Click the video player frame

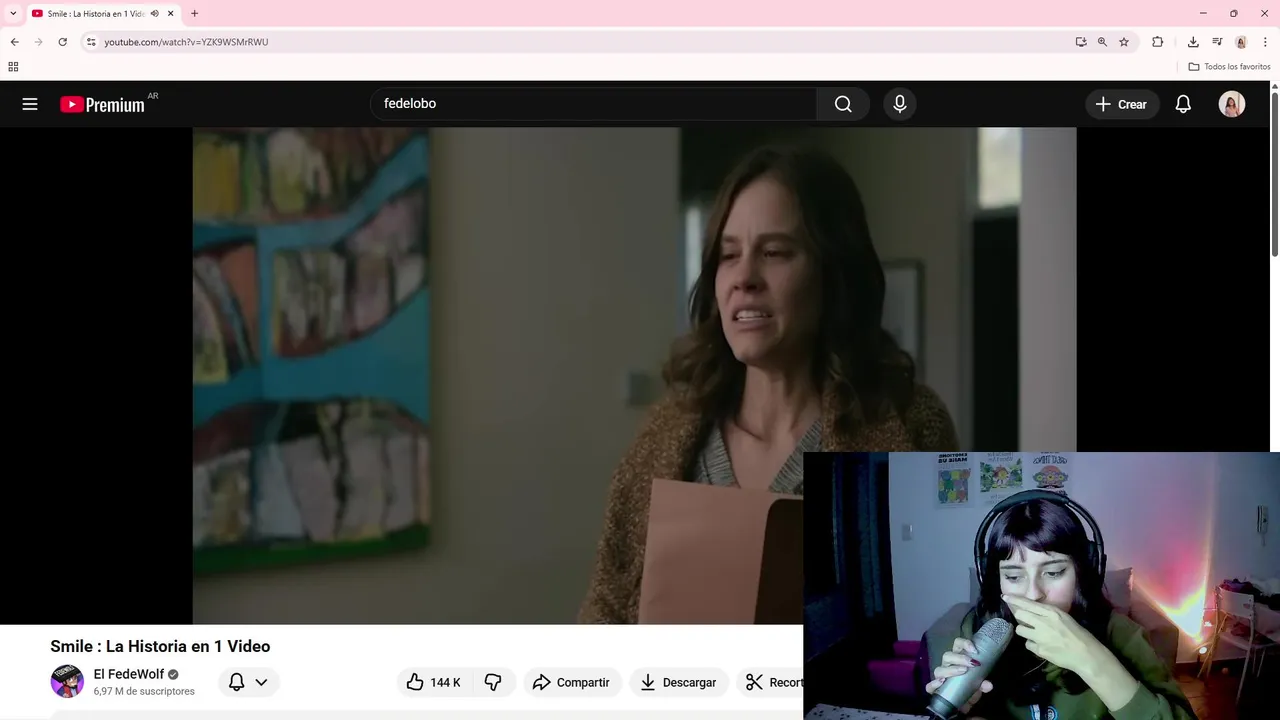(634, 375)
